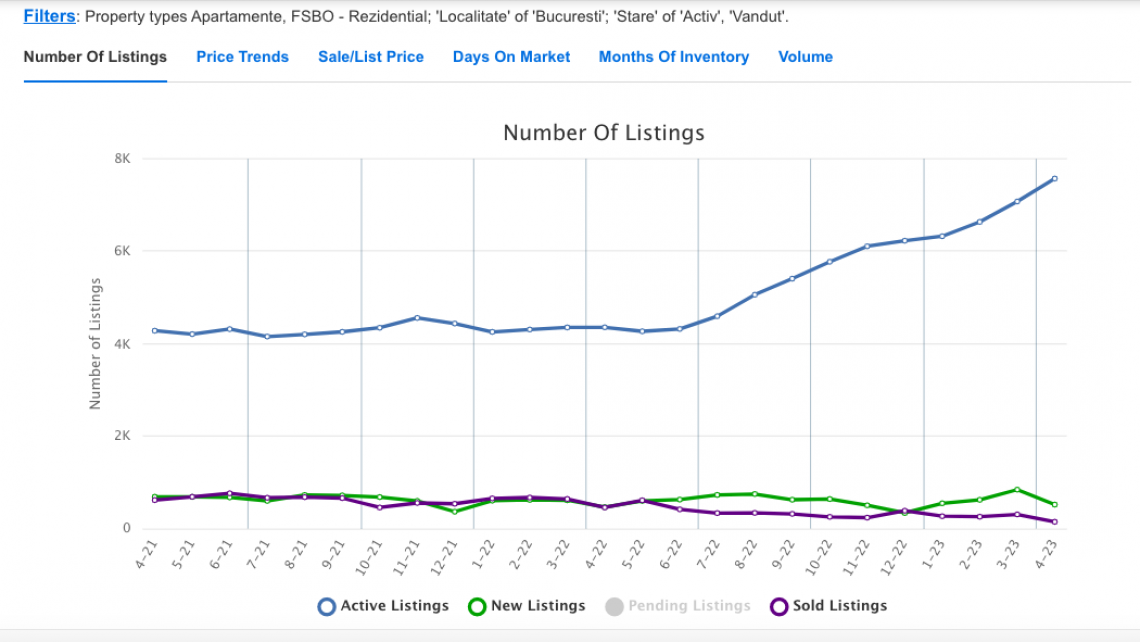The width and height of the screenshot is (1140, 642).
Task: Select the New Listings dip at 12-21
Action: (x=455, y=511)
